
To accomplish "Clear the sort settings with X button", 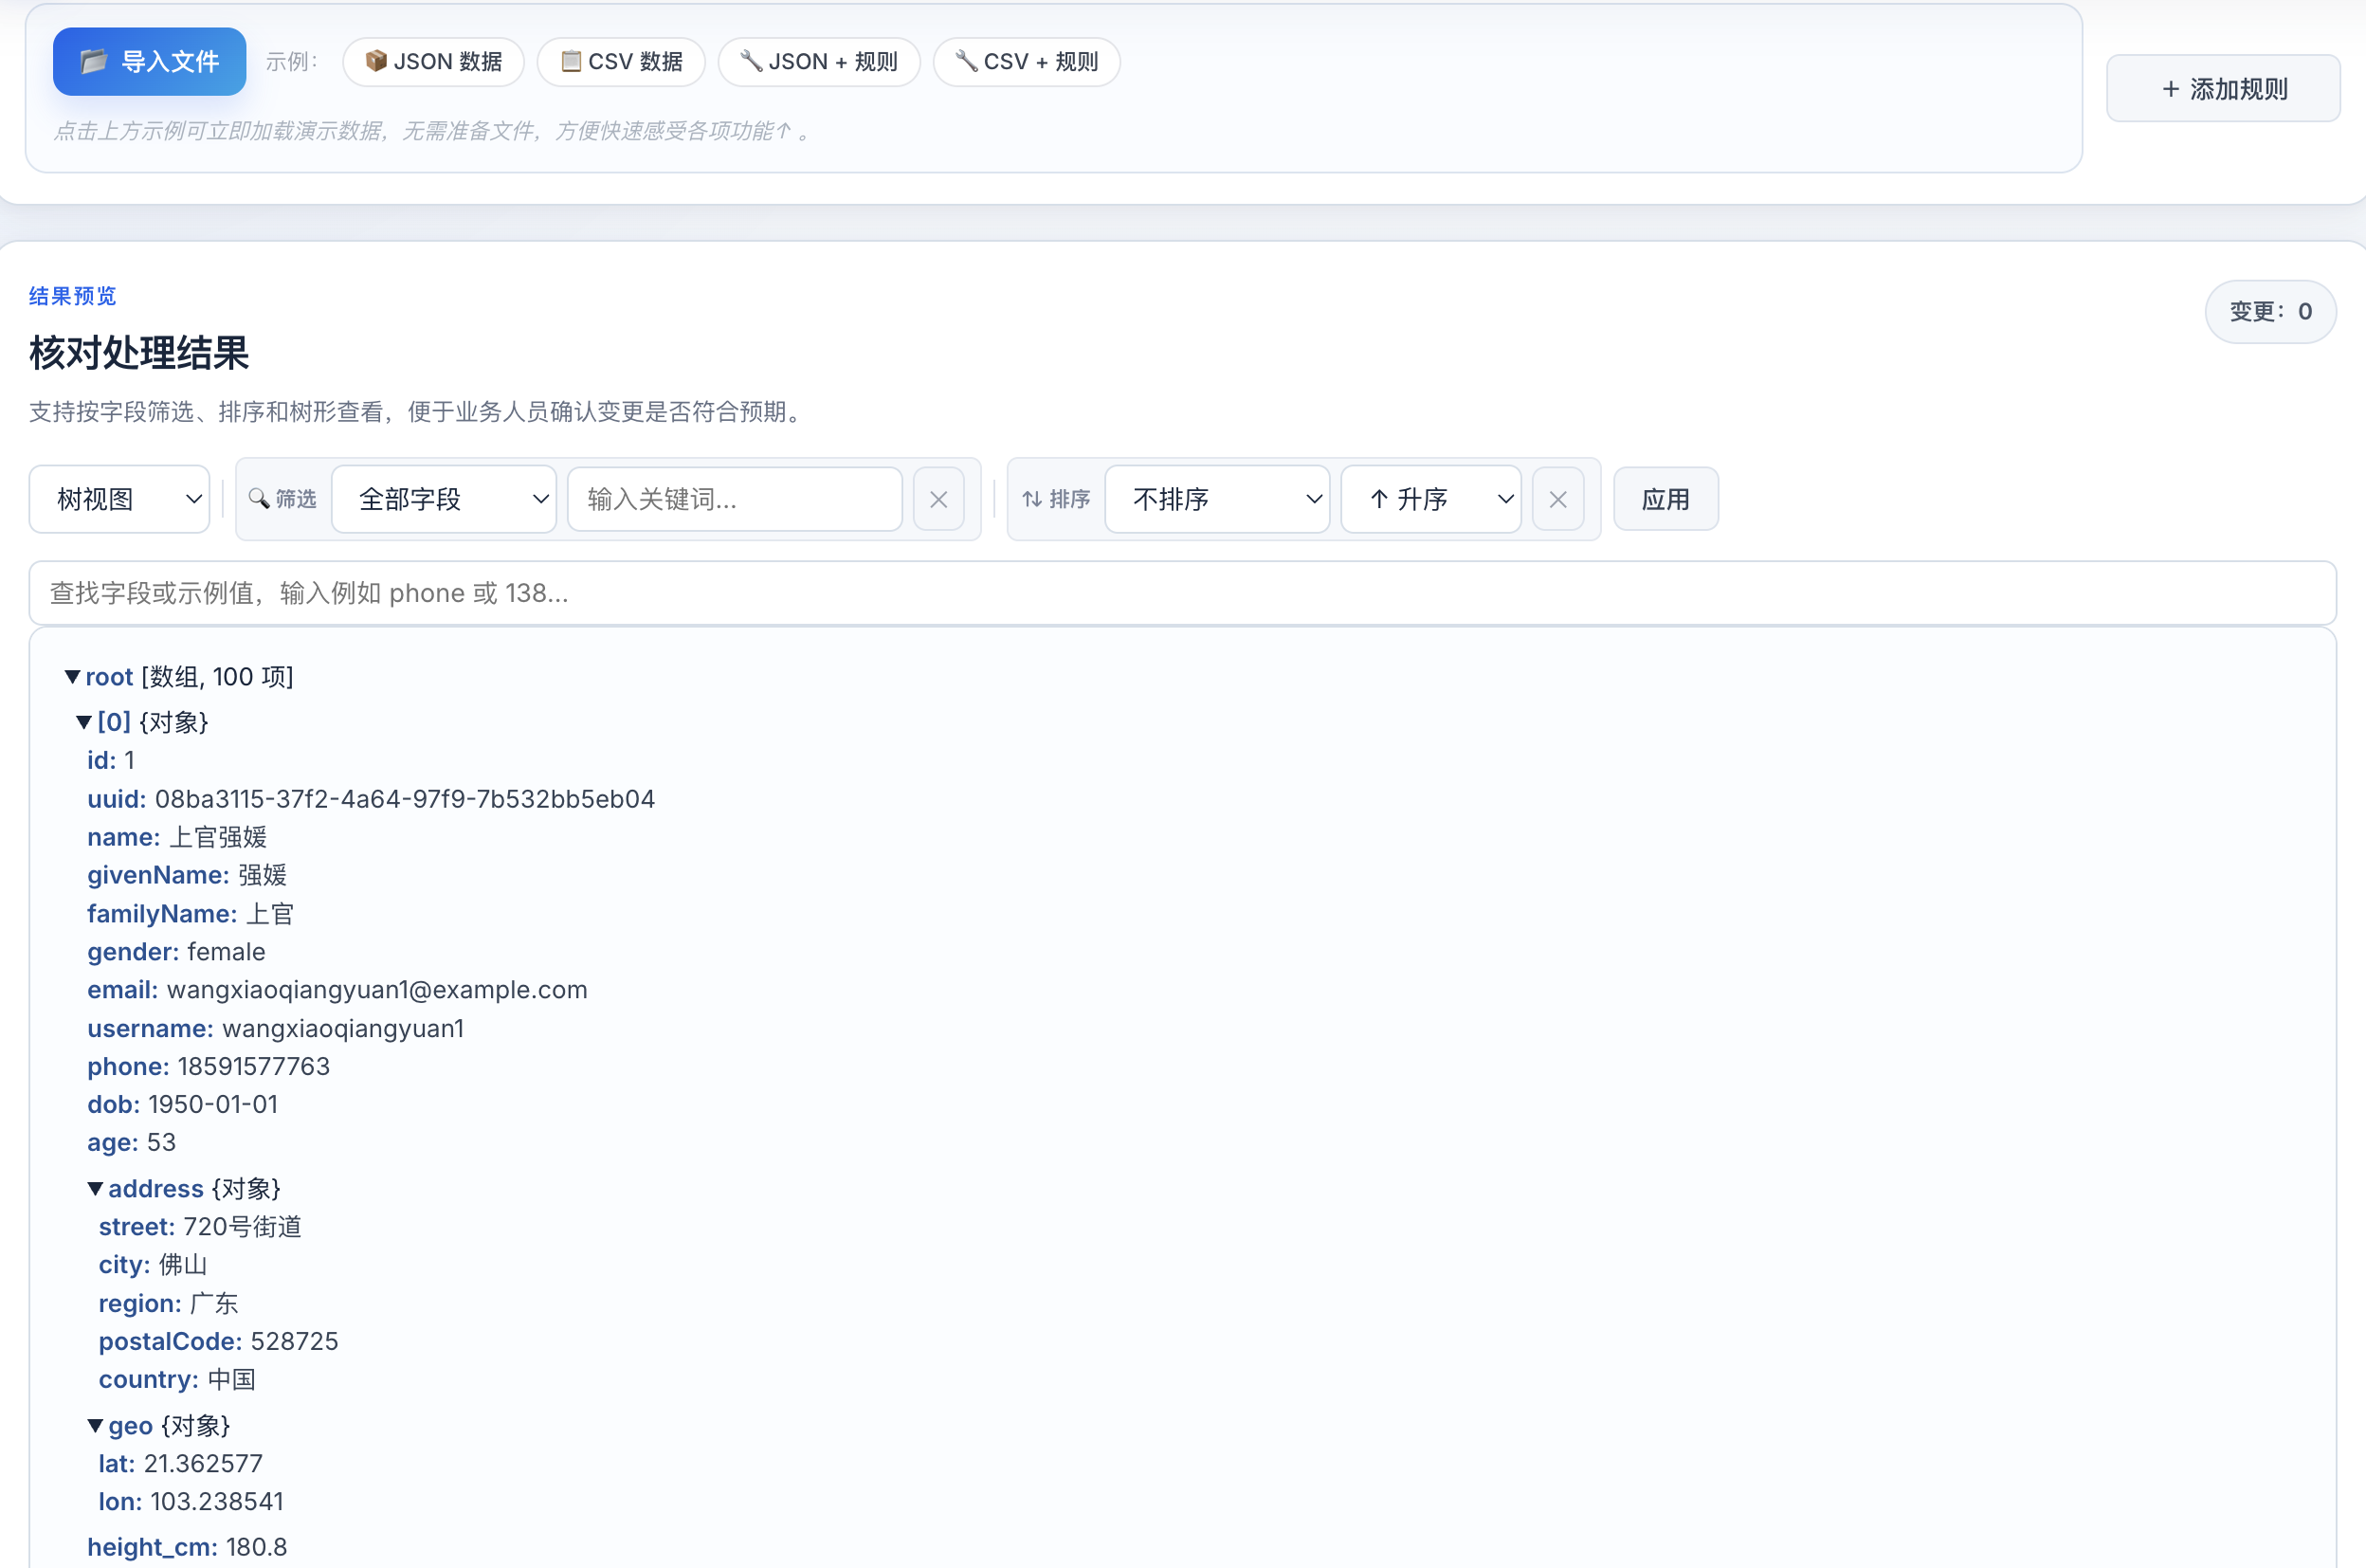I will [1557, 498].
